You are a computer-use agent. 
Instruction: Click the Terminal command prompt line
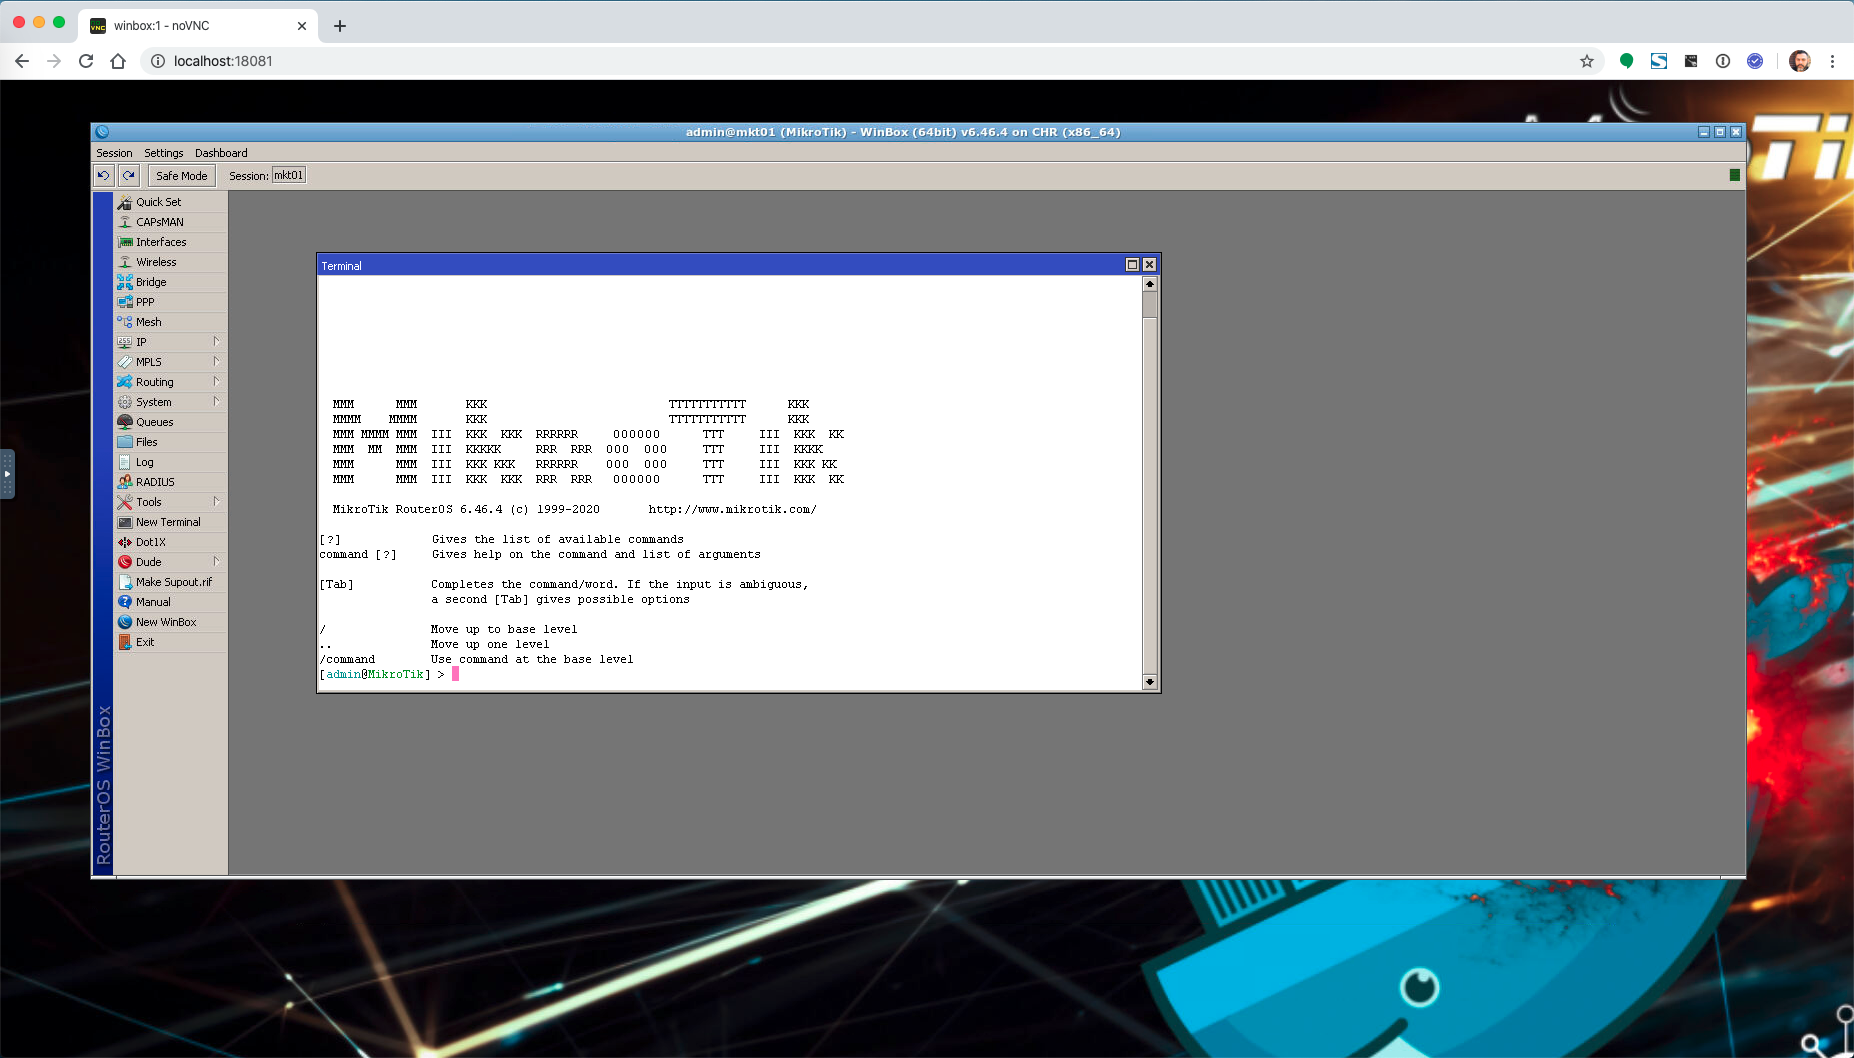click(x=730, y=674)
